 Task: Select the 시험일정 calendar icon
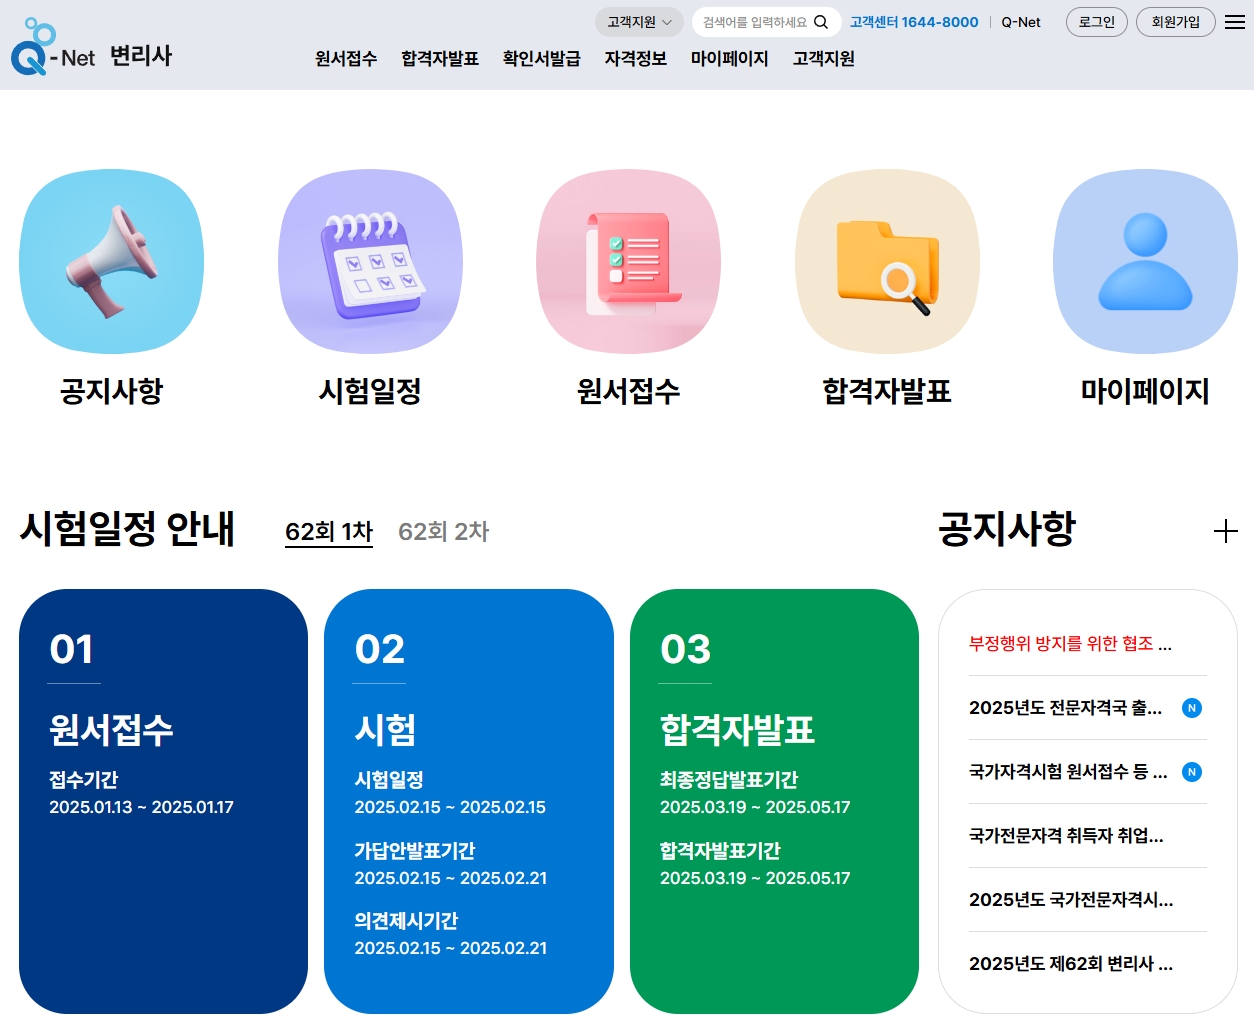pos(370,261)
